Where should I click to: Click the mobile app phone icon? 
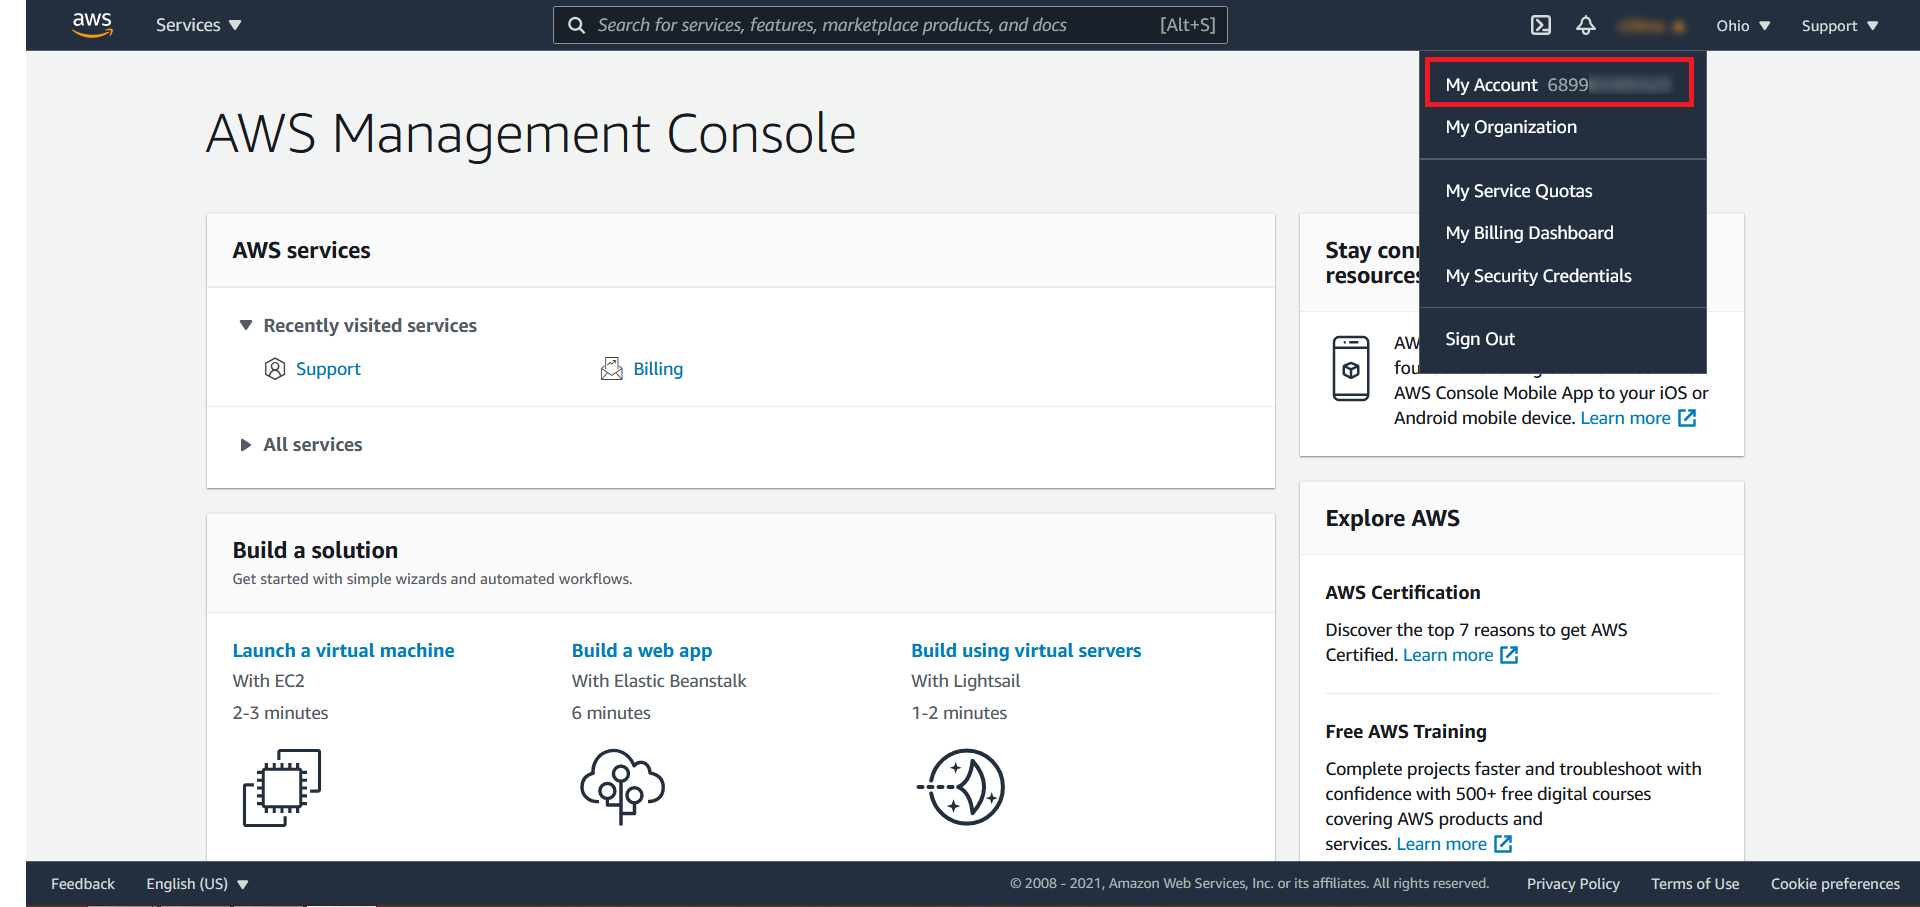point(1351,368)
